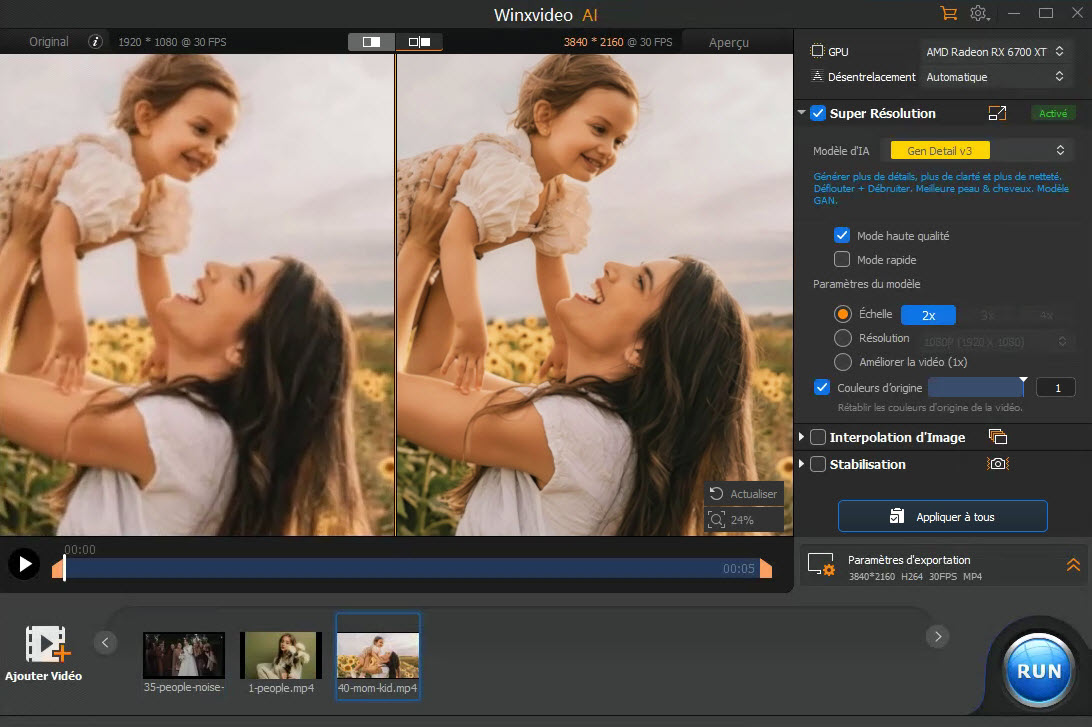
Task: Click the Stabilisation camera icon
Action: tap(998, 464)
